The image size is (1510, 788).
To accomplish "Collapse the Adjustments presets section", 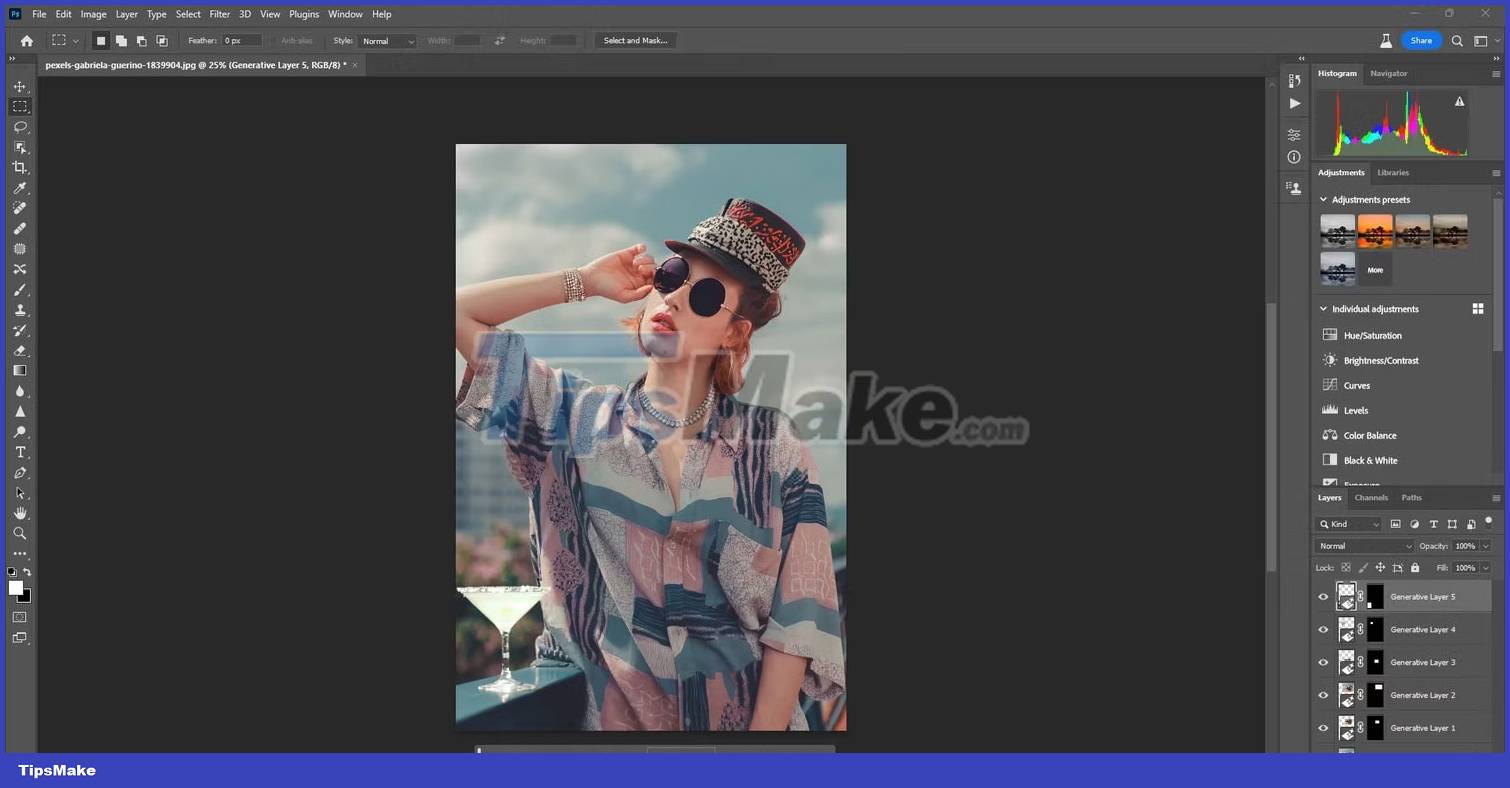I will 1323,199.
